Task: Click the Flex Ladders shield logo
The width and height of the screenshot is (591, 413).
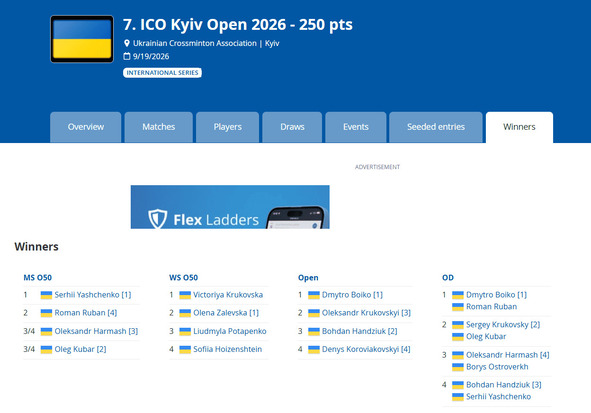Action: (x=157, y=219)
